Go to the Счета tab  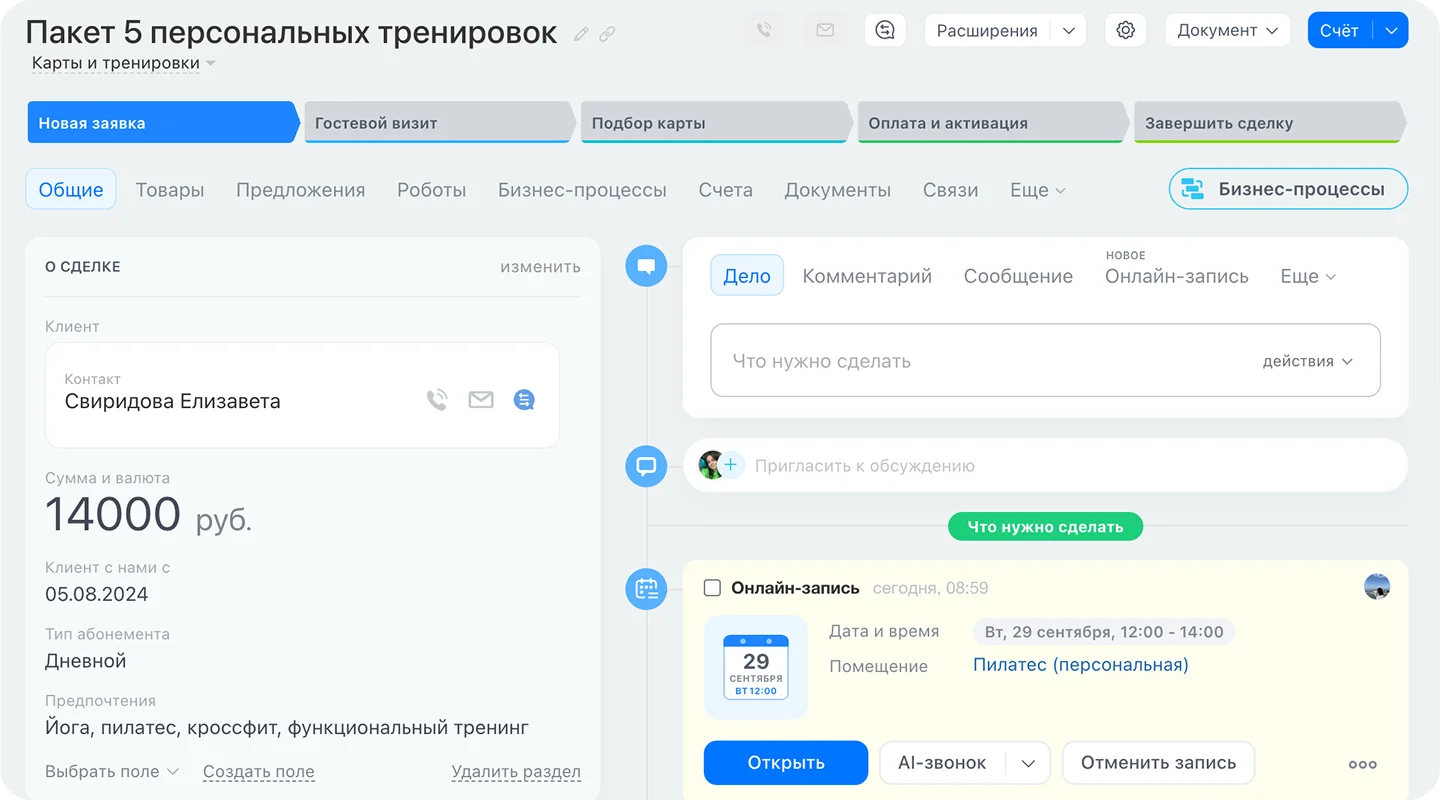pyautogui.click(x=726, y=190)
